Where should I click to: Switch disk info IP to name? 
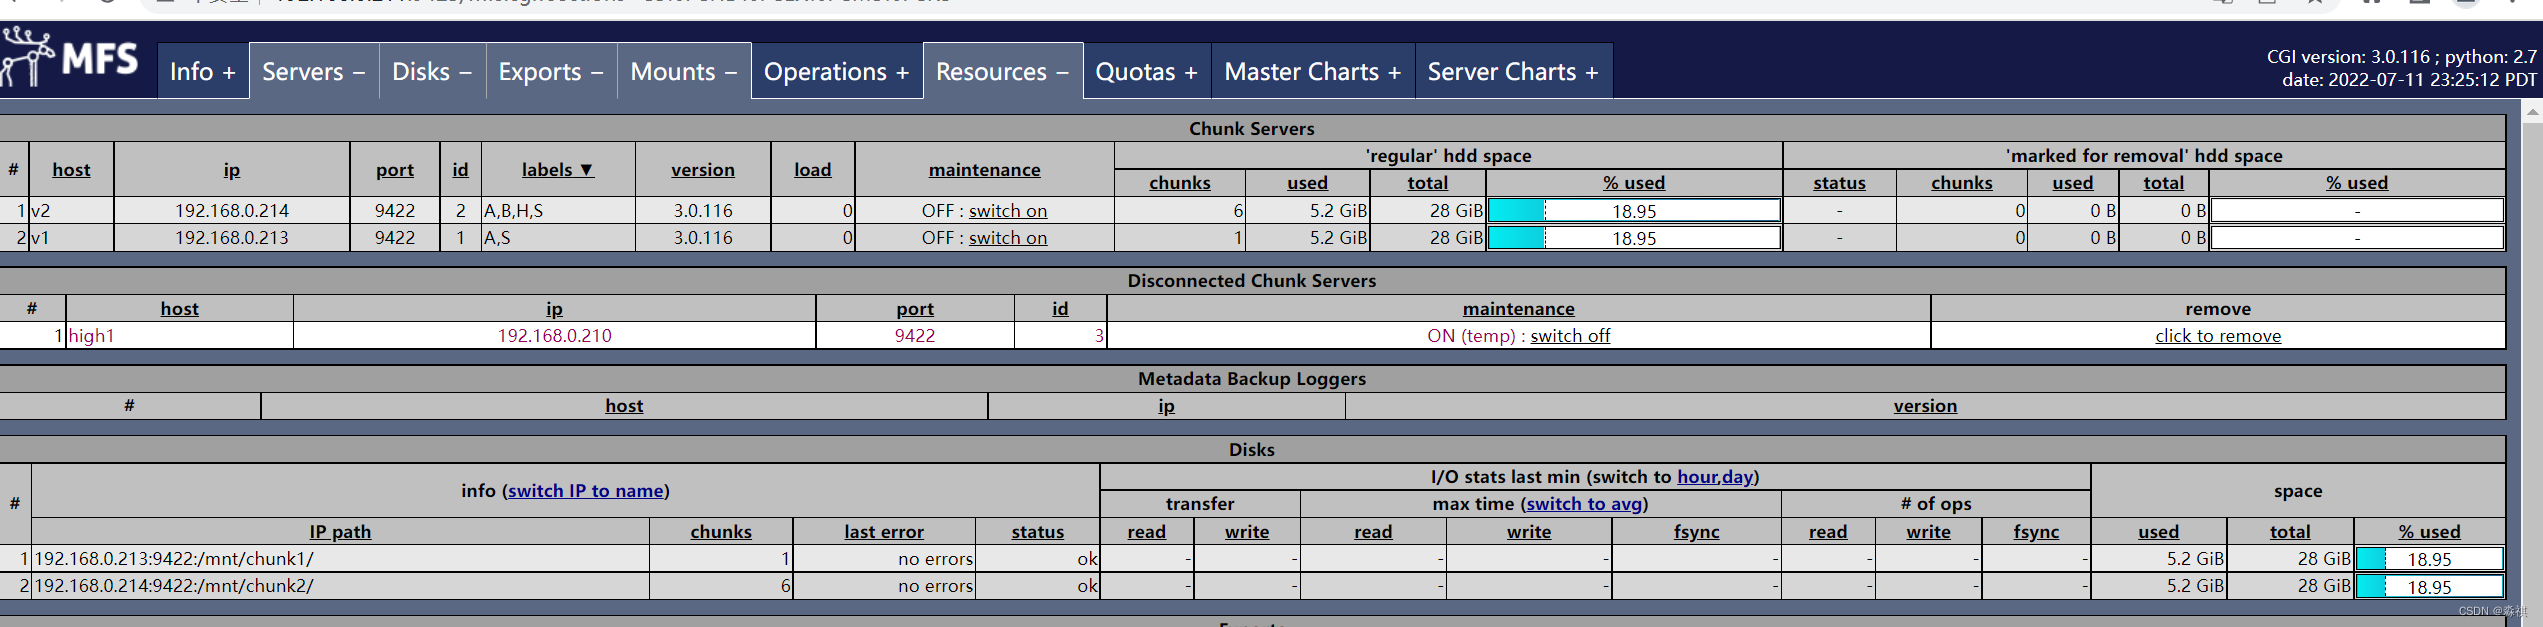[x=586, y=491]
